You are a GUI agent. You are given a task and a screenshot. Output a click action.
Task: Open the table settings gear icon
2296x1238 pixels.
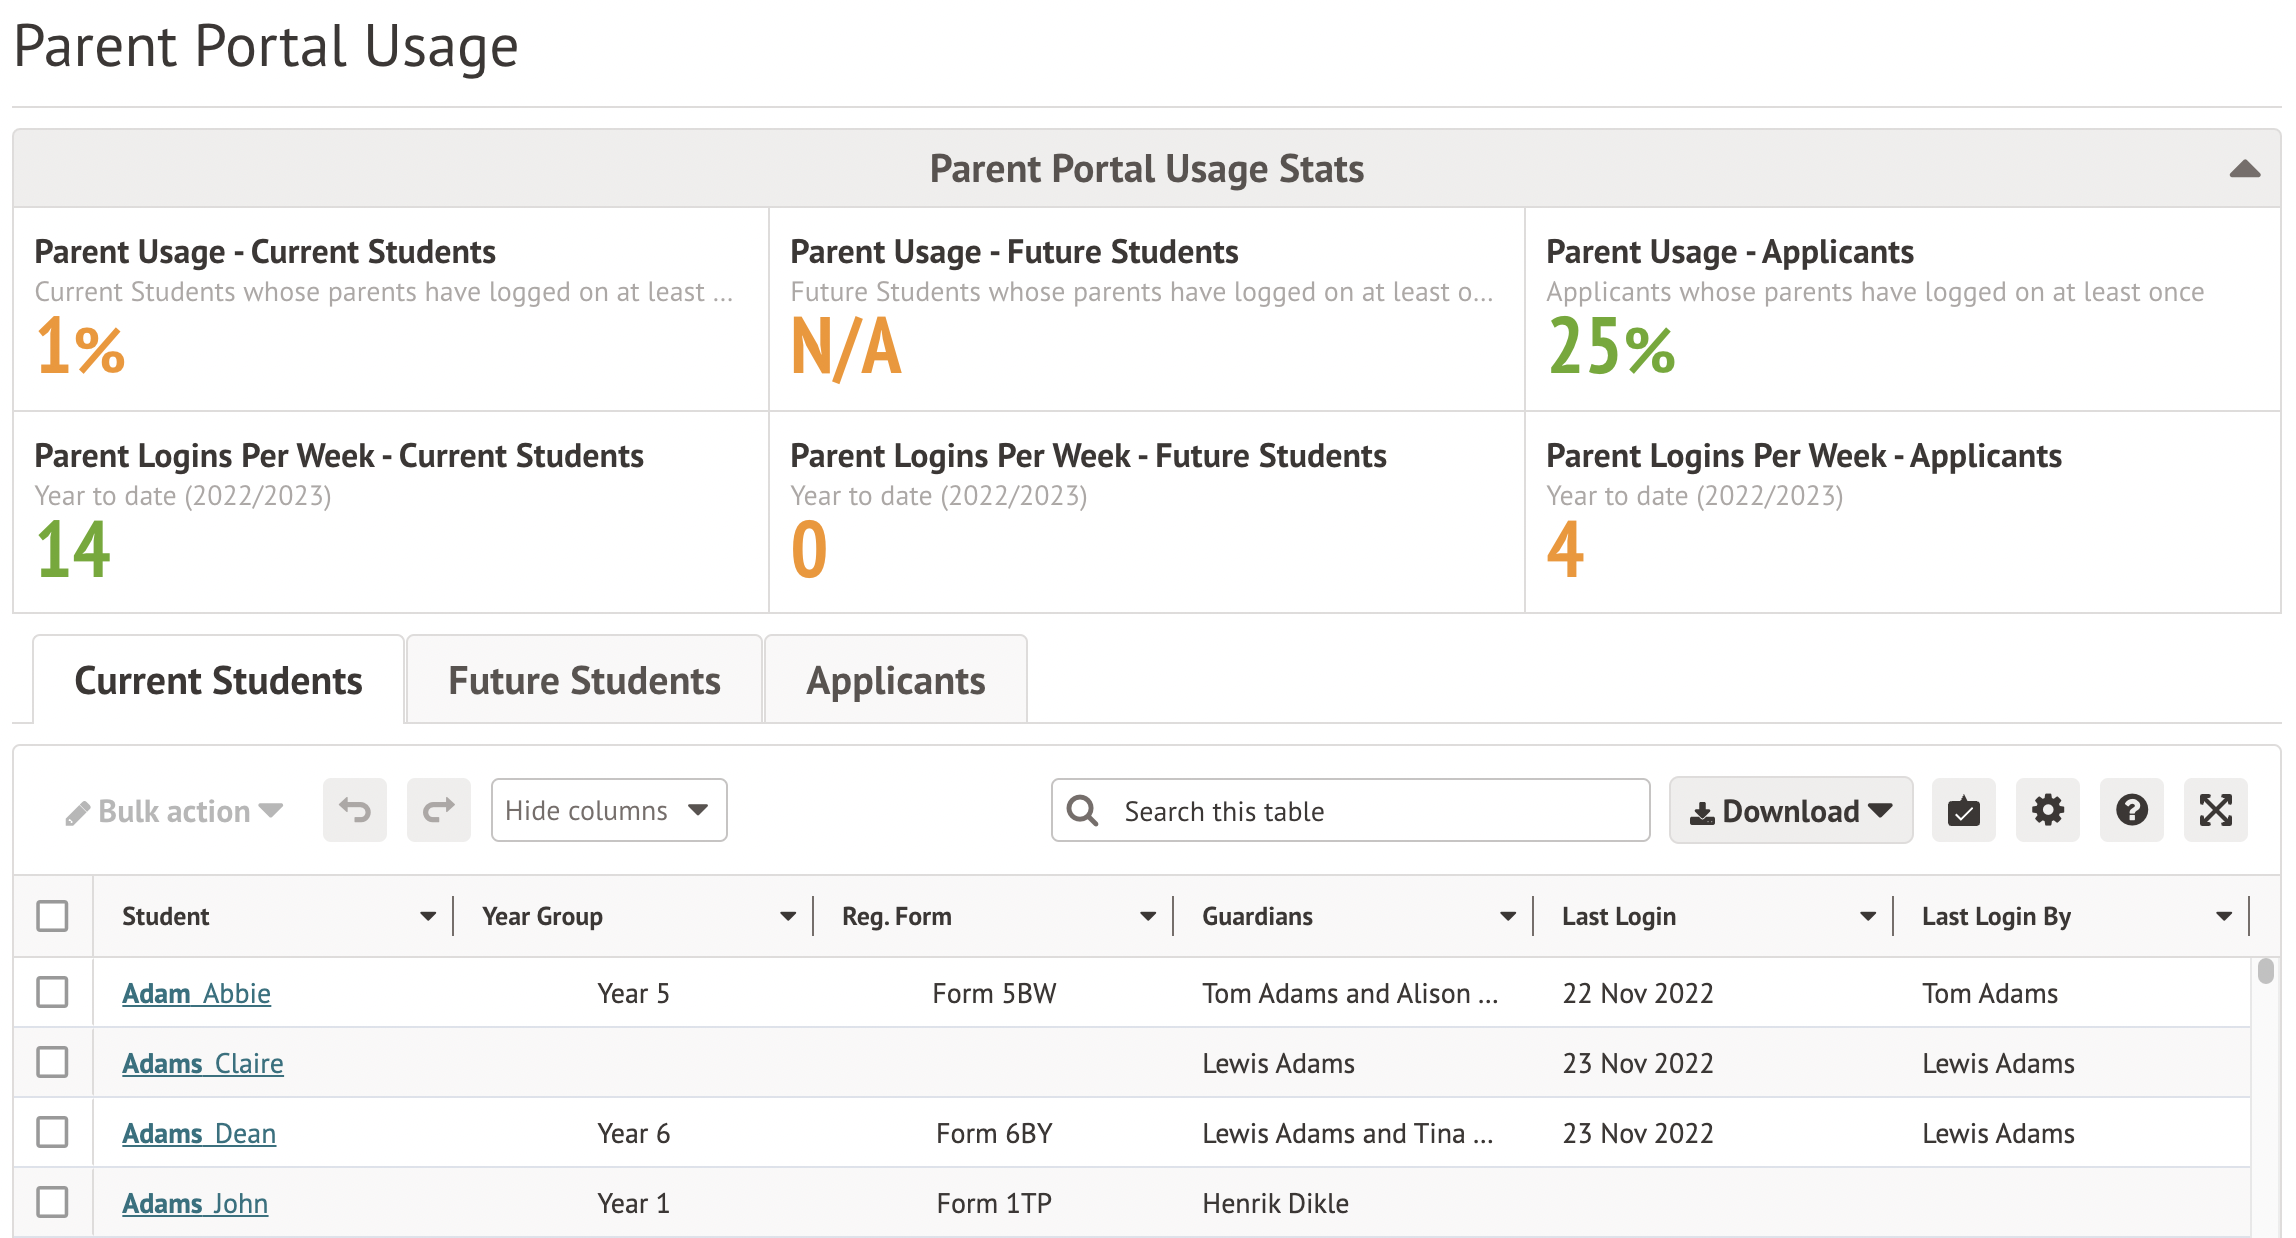[x=2047, y=810]
